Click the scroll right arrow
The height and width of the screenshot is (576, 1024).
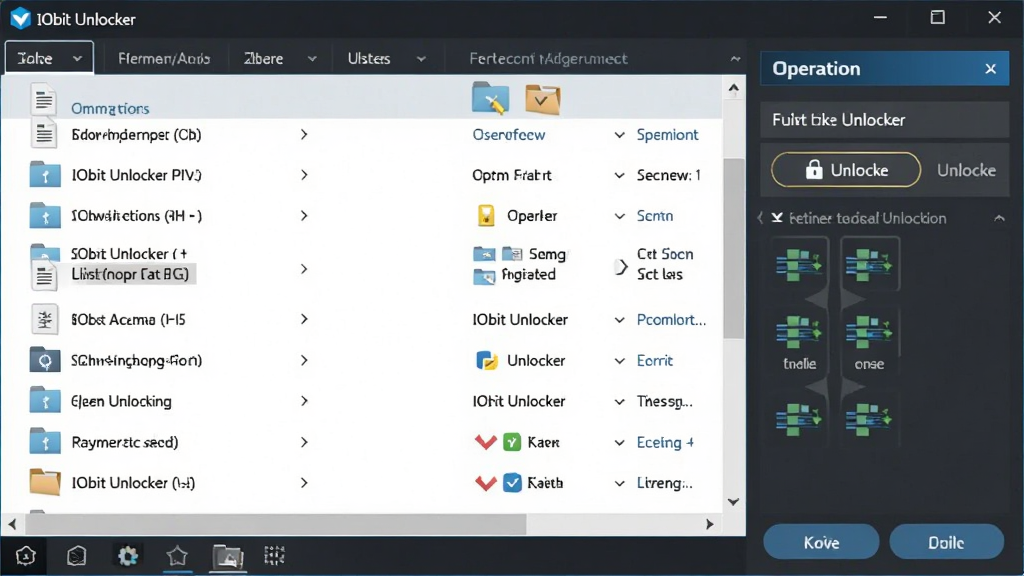tap(710, 524)
